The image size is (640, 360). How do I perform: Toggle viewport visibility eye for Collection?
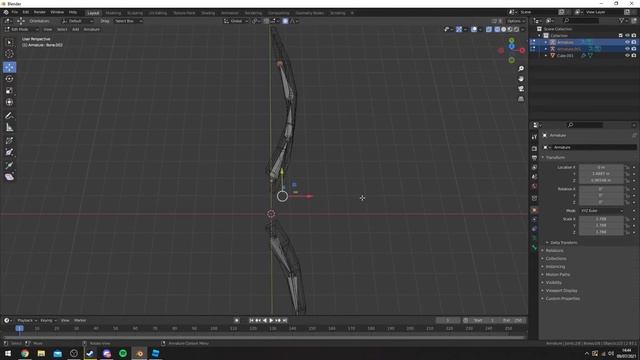coord(627,36)
